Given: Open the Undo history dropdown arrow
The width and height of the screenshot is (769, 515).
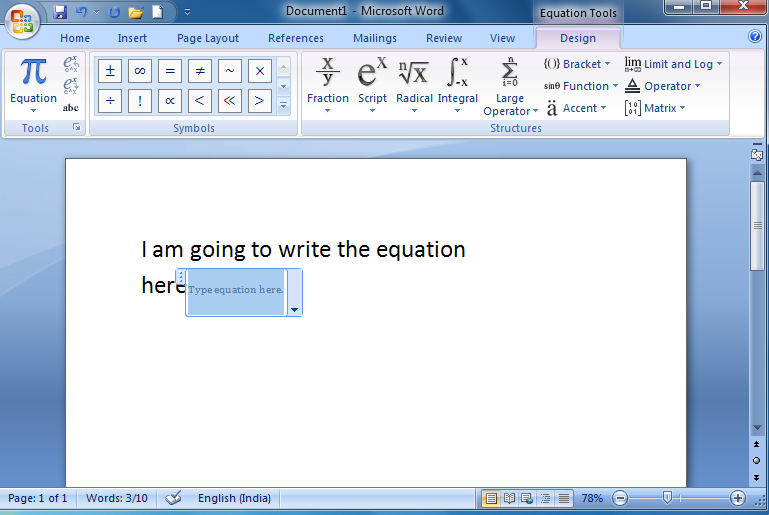Looking at the screenshot, I should click(96, 12).
